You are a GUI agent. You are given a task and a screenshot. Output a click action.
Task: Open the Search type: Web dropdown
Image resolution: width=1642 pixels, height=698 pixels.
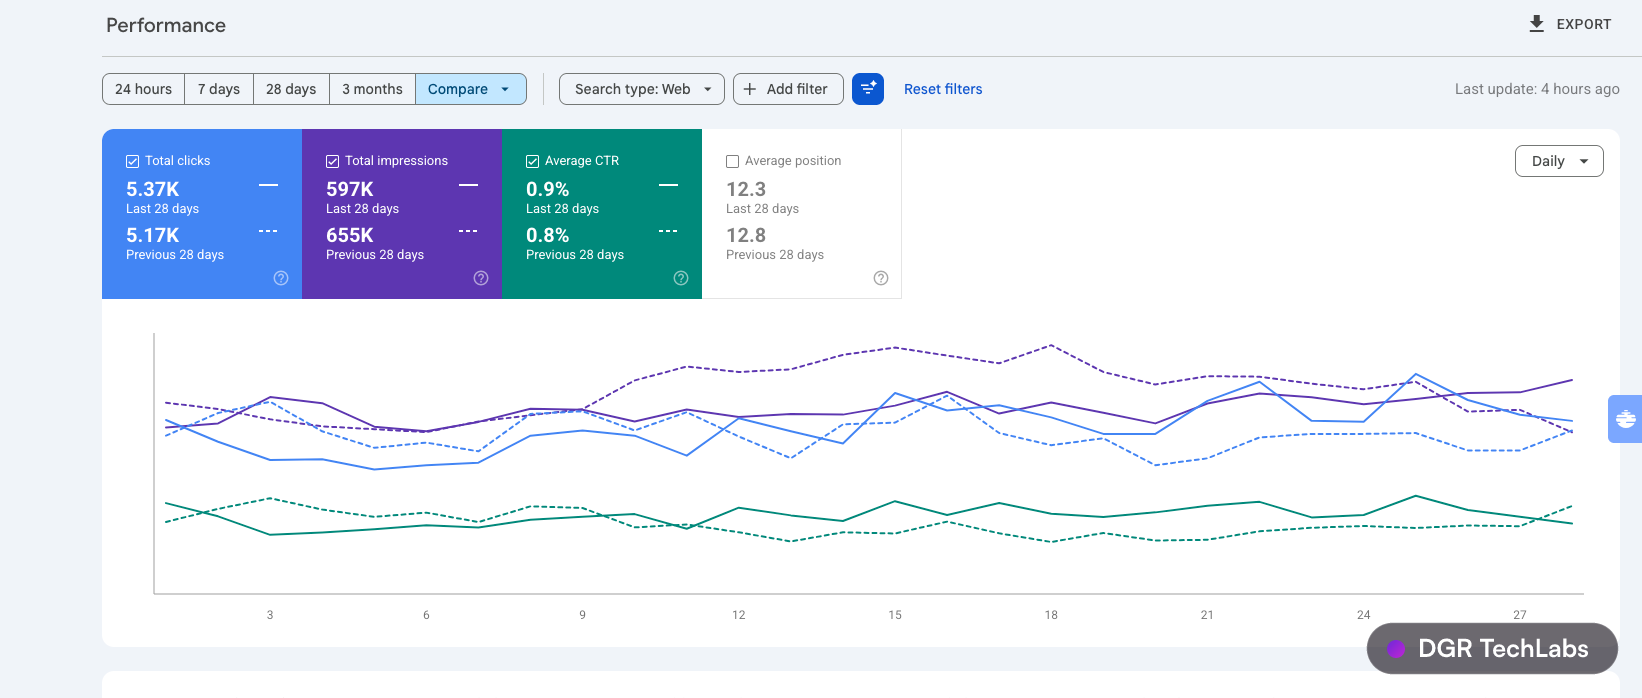point(642,89)
